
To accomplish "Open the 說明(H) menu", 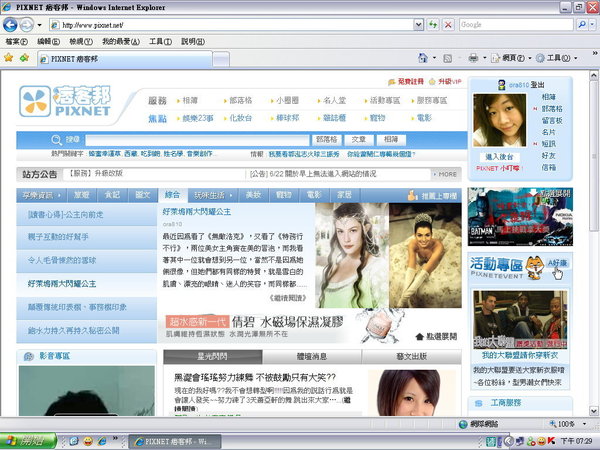I will (193, 41).
